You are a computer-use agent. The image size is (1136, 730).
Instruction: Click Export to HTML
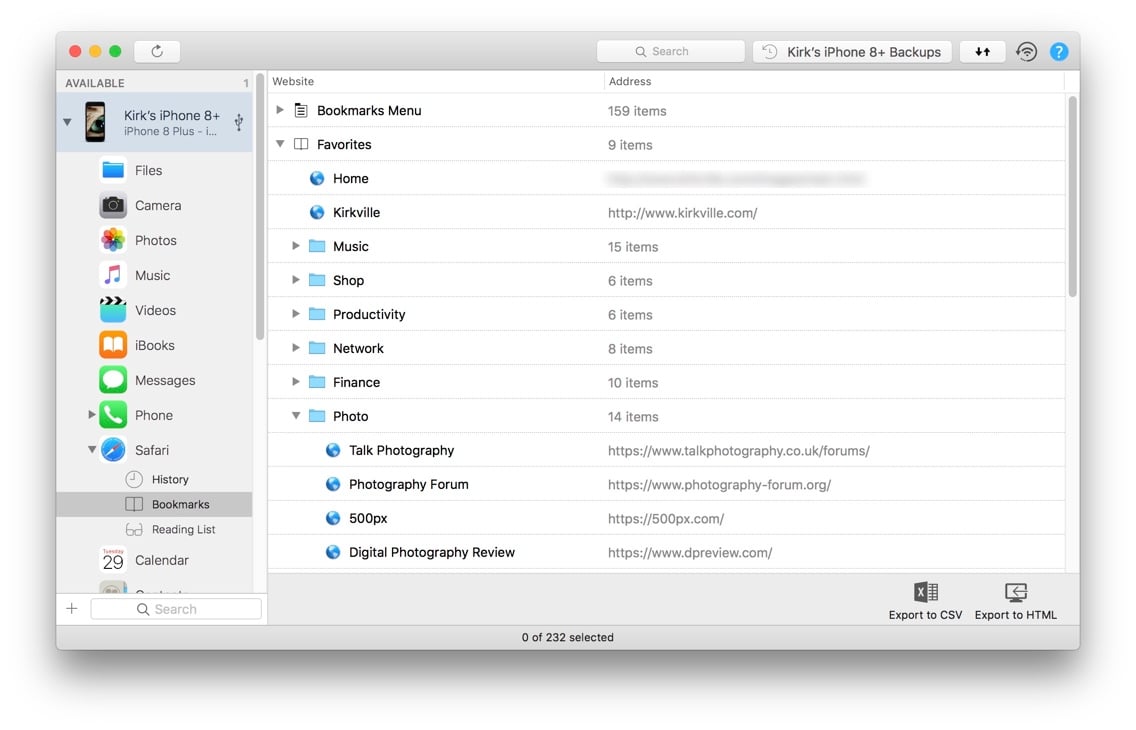(1015, 601)
